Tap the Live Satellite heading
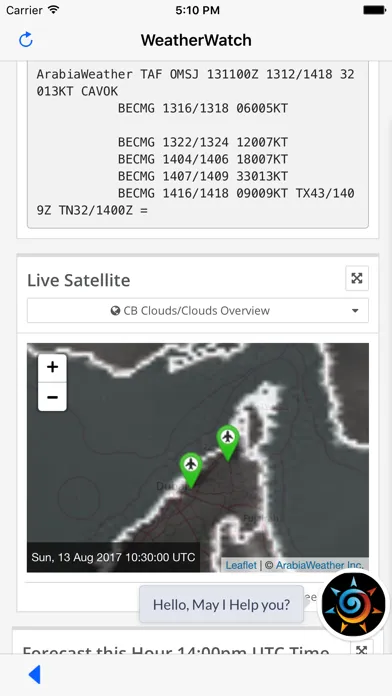 79,281
